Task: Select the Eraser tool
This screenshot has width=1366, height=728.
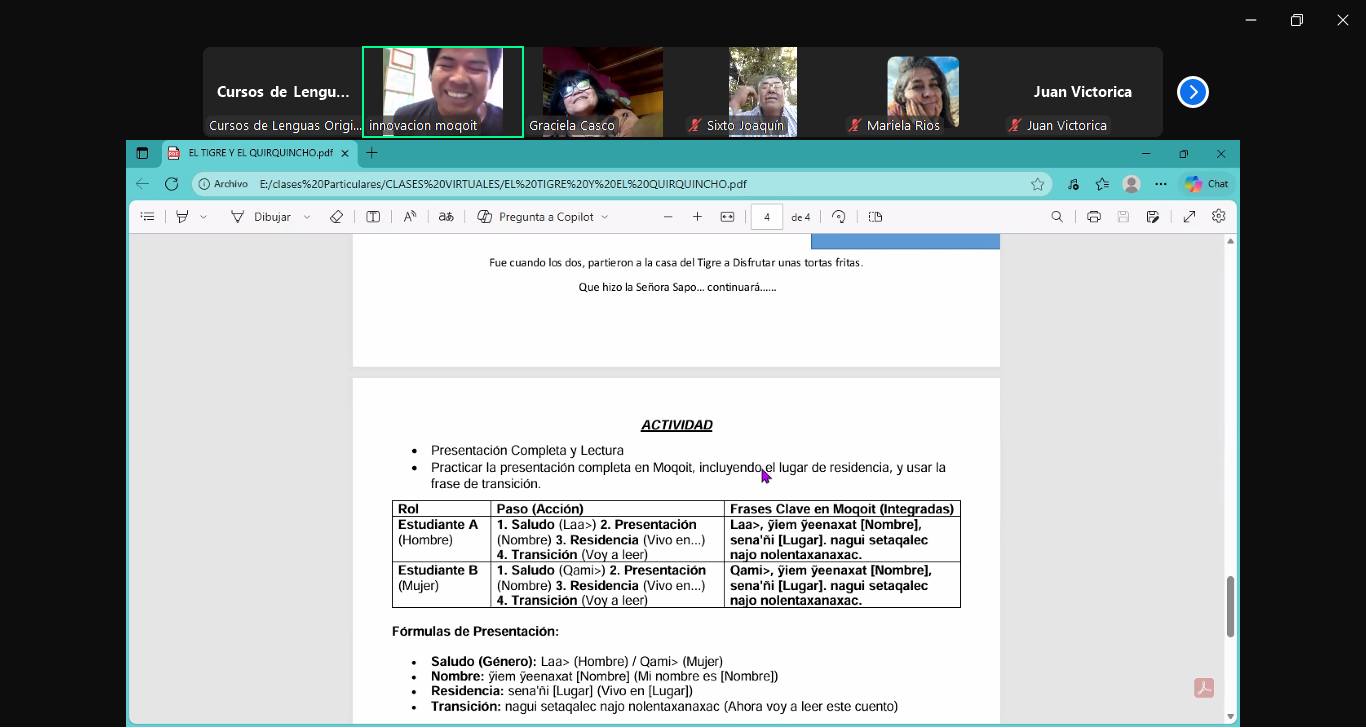Action: tap(336, 217)
